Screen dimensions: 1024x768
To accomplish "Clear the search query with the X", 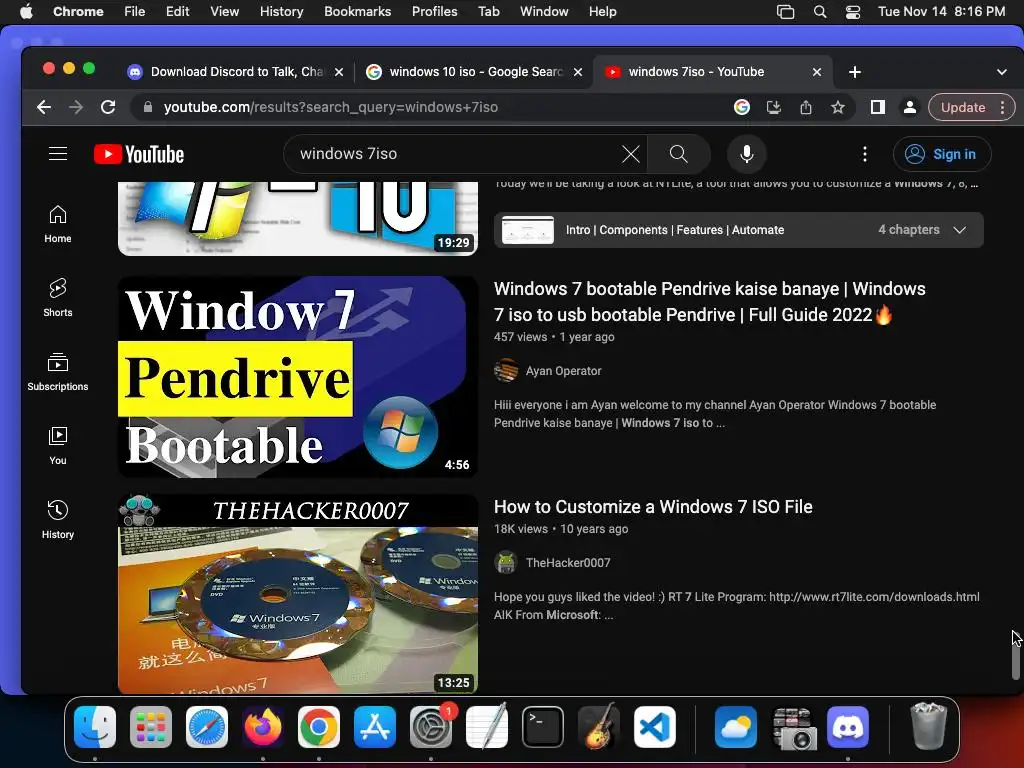I will coord(630,154).
